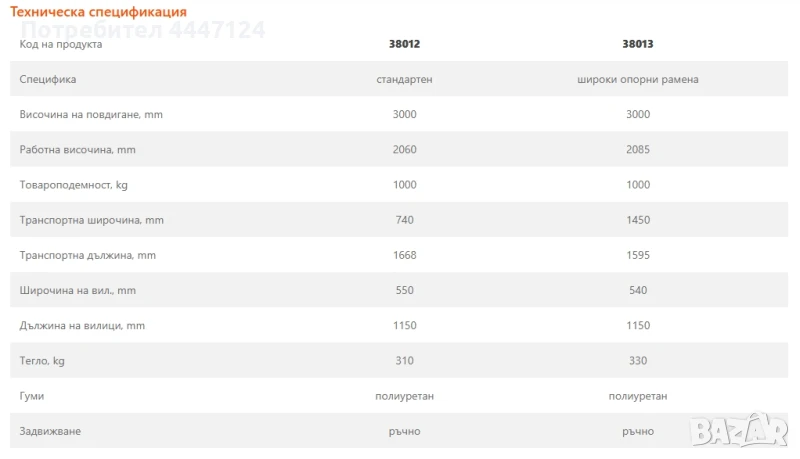This screenshot has height=459, width=800.
Task: Click the 'Гуми' row label
Action: tap(33, 396)
